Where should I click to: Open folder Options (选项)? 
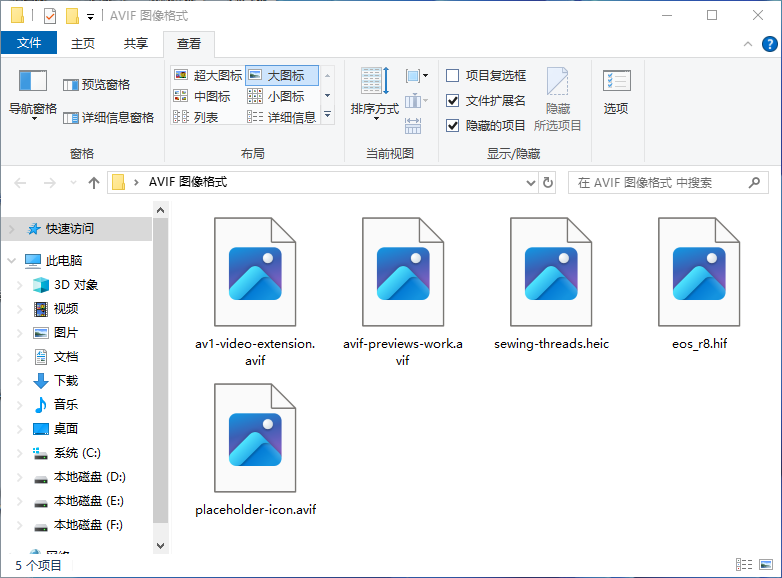click(x=616, y=92)
